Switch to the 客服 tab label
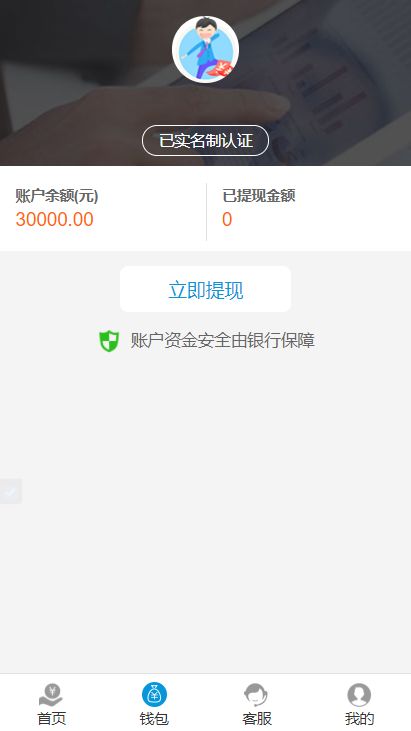411x731 pixels. 257,718
